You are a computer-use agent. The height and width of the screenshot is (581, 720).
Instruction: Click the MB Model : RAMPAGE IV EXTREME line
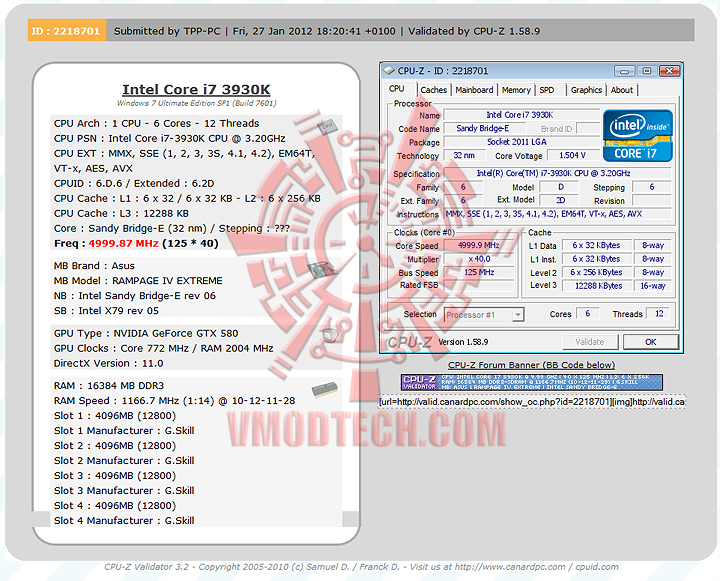click(x=138, y=281)
